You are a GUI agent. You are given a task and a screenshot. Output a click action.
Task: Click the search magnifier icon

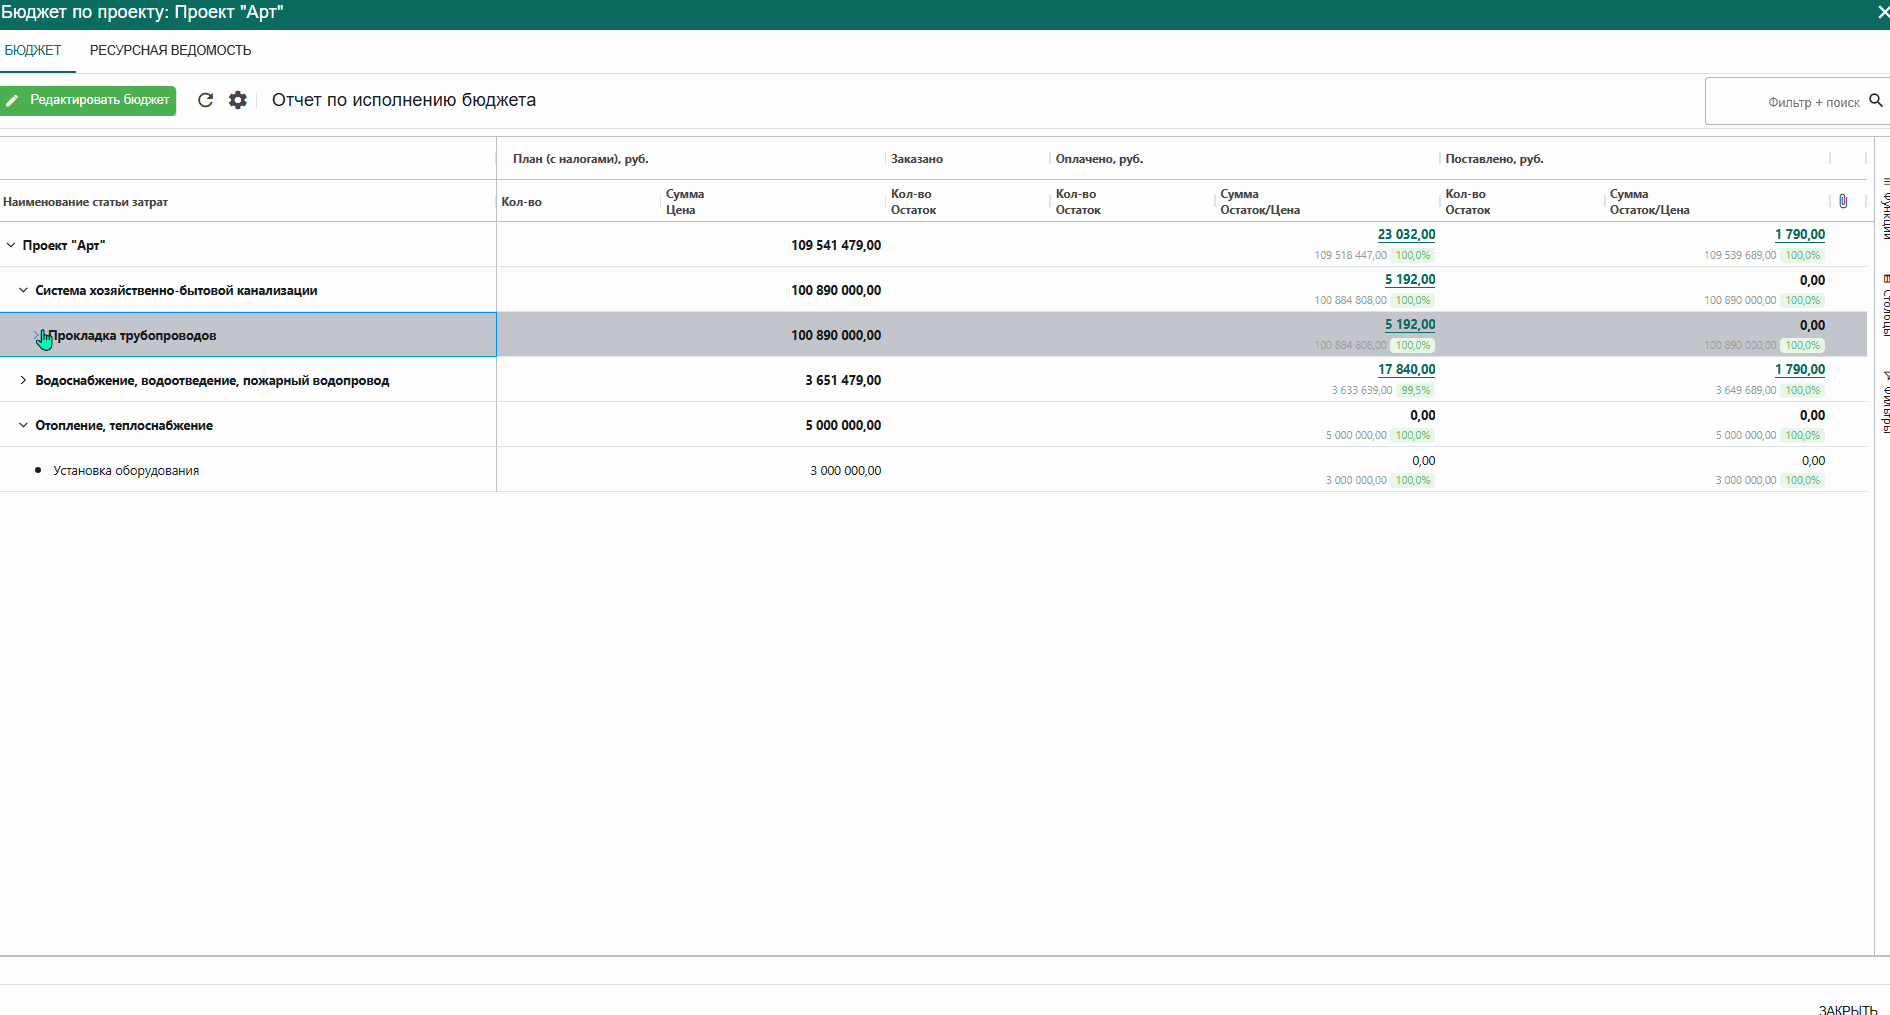point(1875,101)
